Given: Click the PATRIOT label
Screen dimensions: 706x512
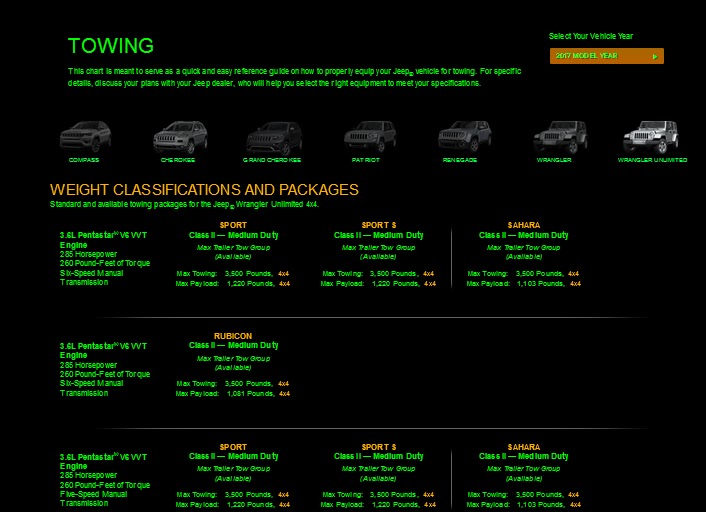Looking at the screenshot, I should [x=366, y=160].
